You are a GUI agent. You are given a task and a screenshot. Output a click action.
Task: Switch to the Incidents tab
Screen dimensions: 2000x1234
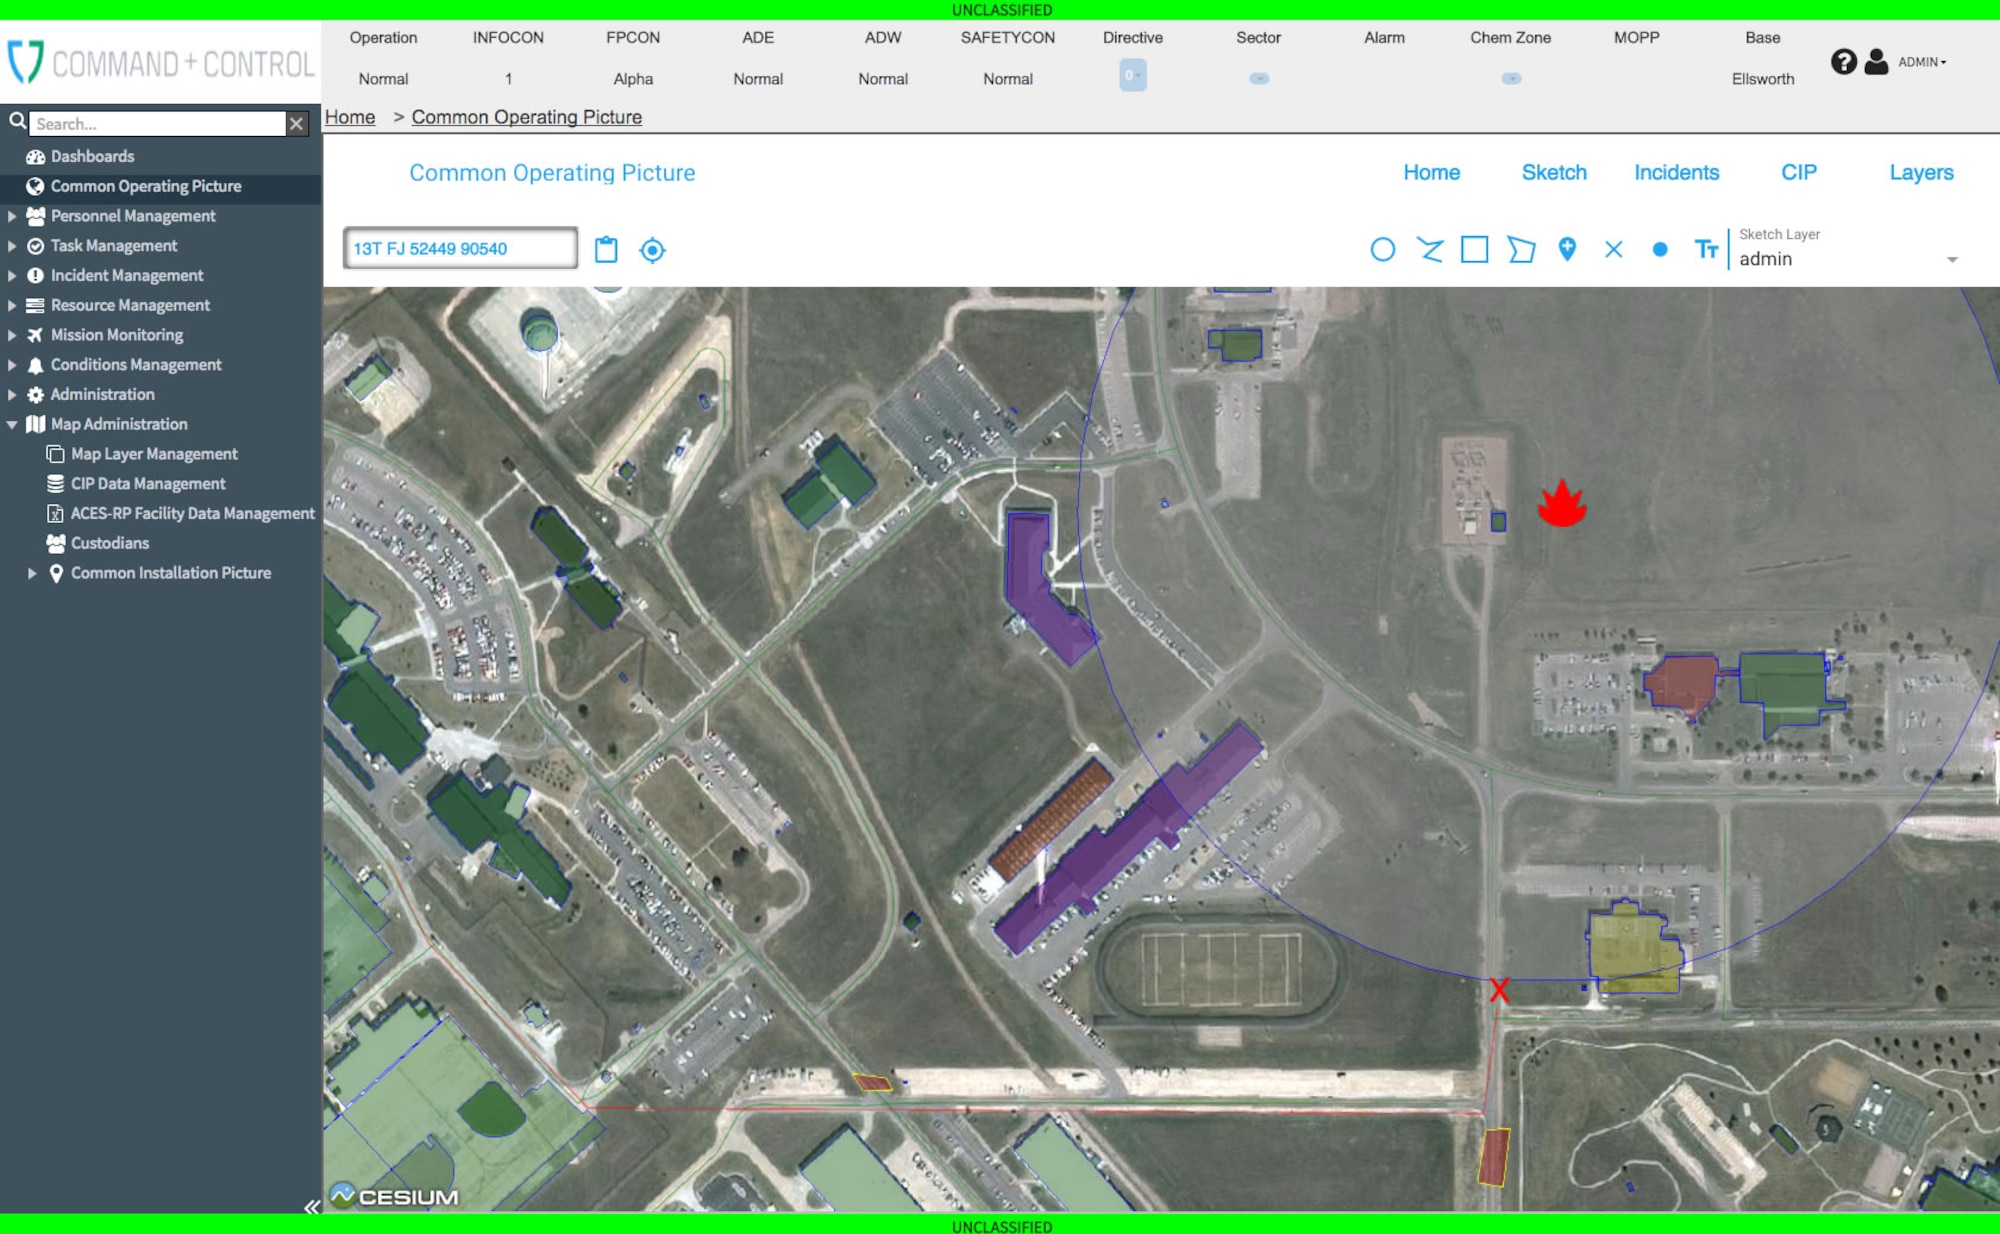pyautogui.click(x=1677, y=173)
